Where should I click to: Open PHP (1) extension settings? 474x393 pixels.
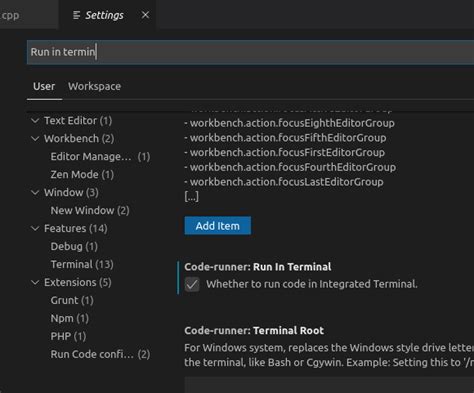point(68,337)
